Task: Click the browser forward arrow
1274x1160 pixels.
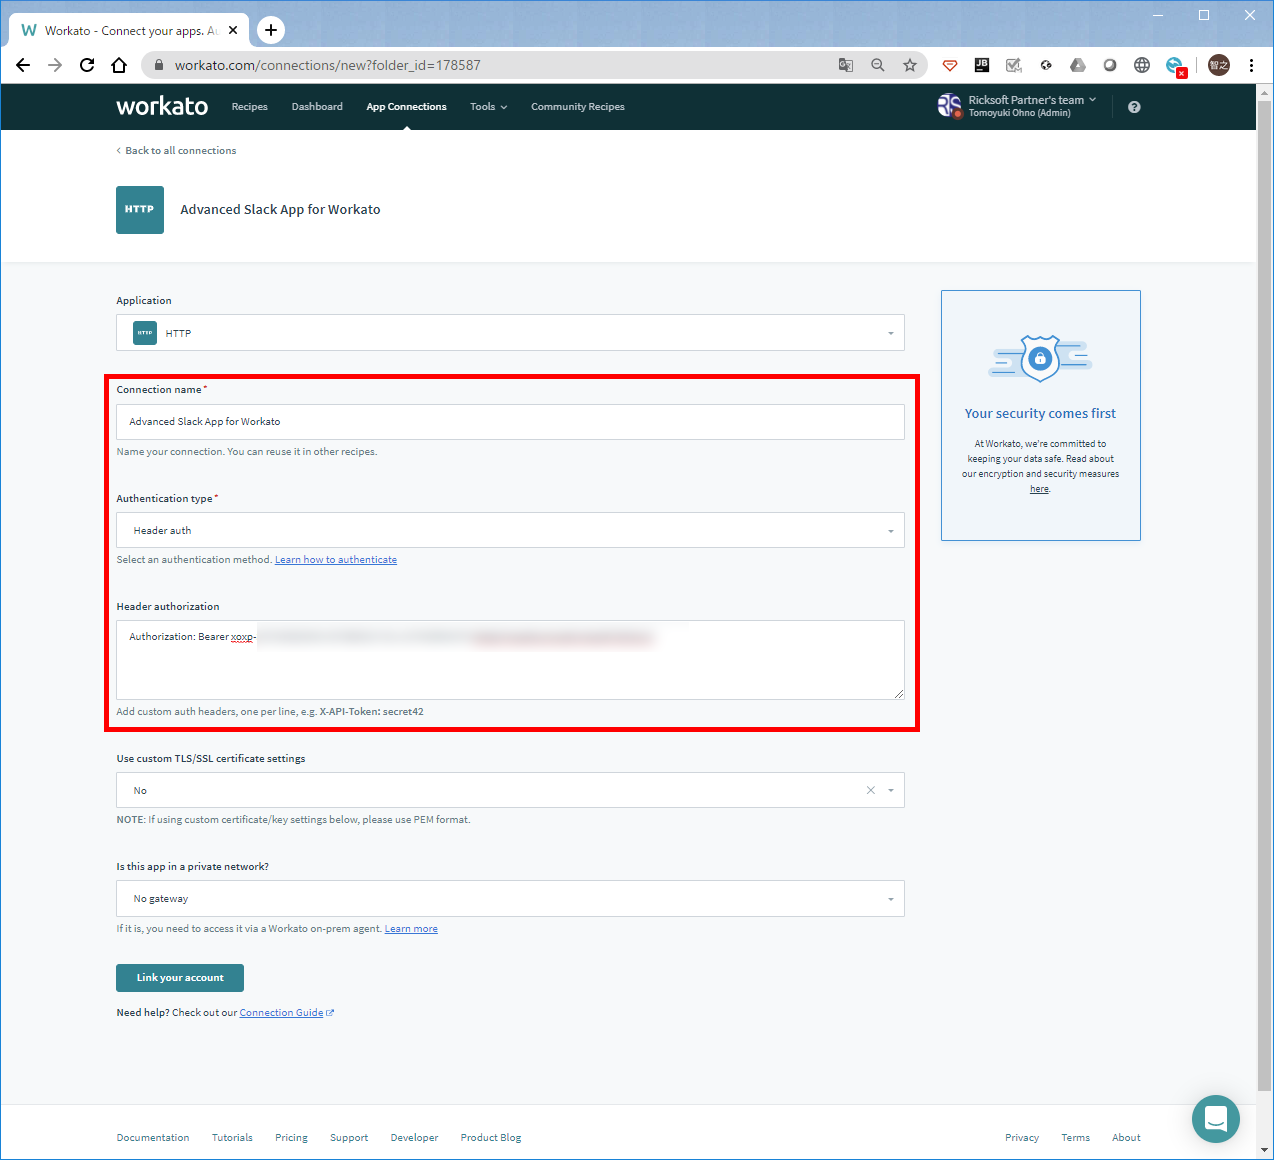Action: (x=55, y=65)
